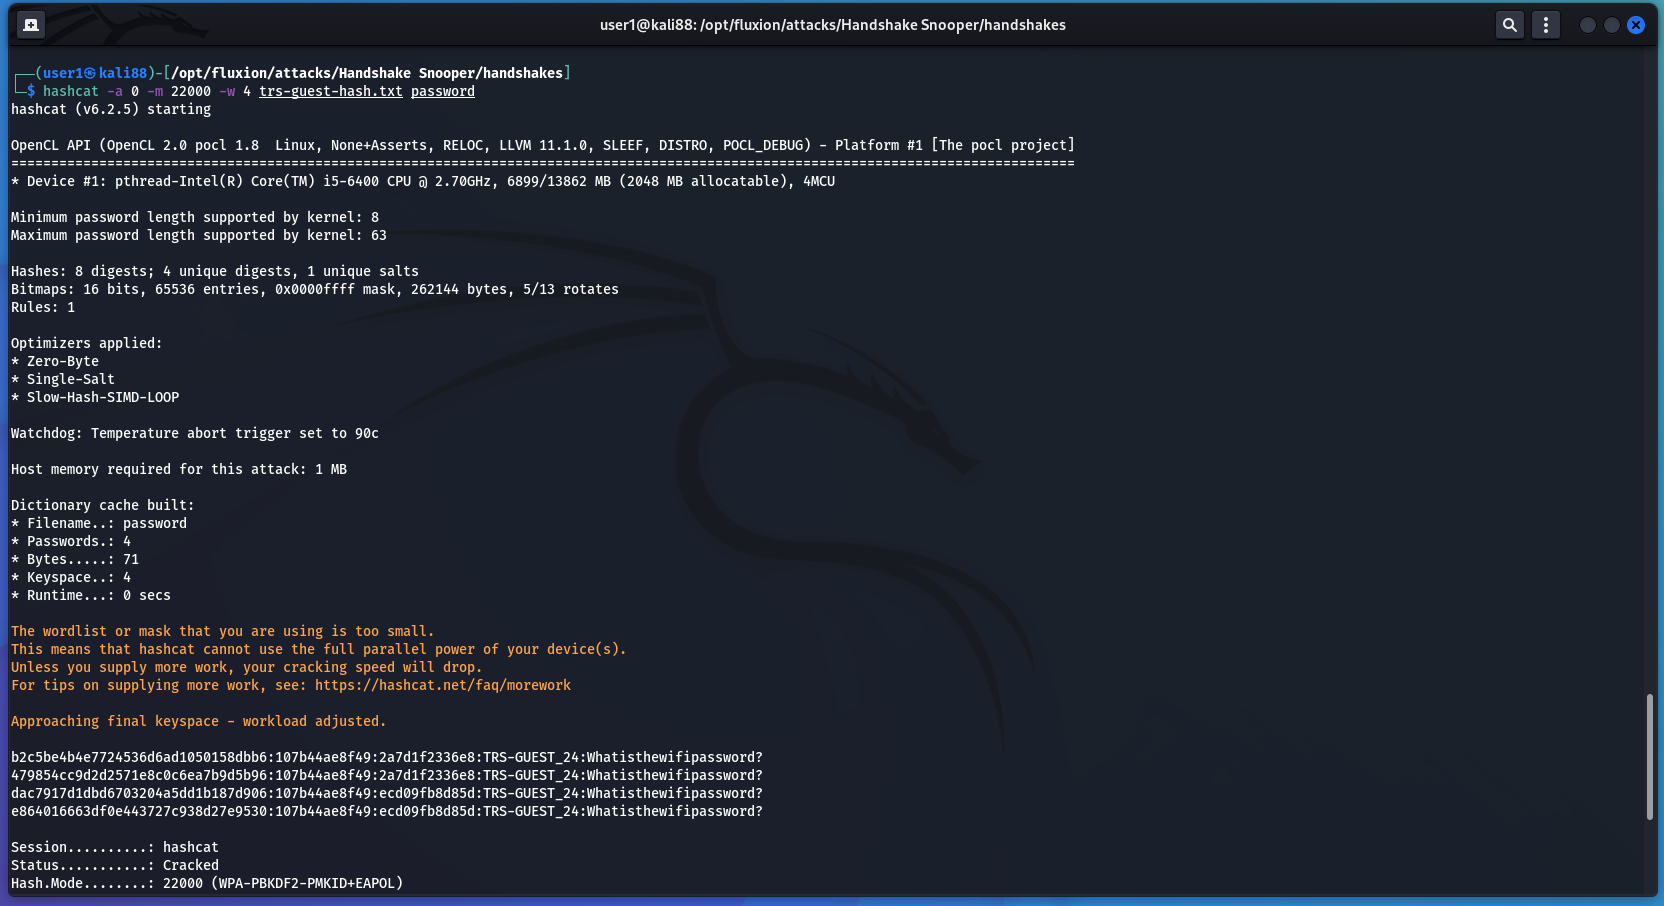Click the cracked hash line starting 479854cc9d
This screenshot has height=906, width=1664.
pyautogui.click(x=387, y=775)
